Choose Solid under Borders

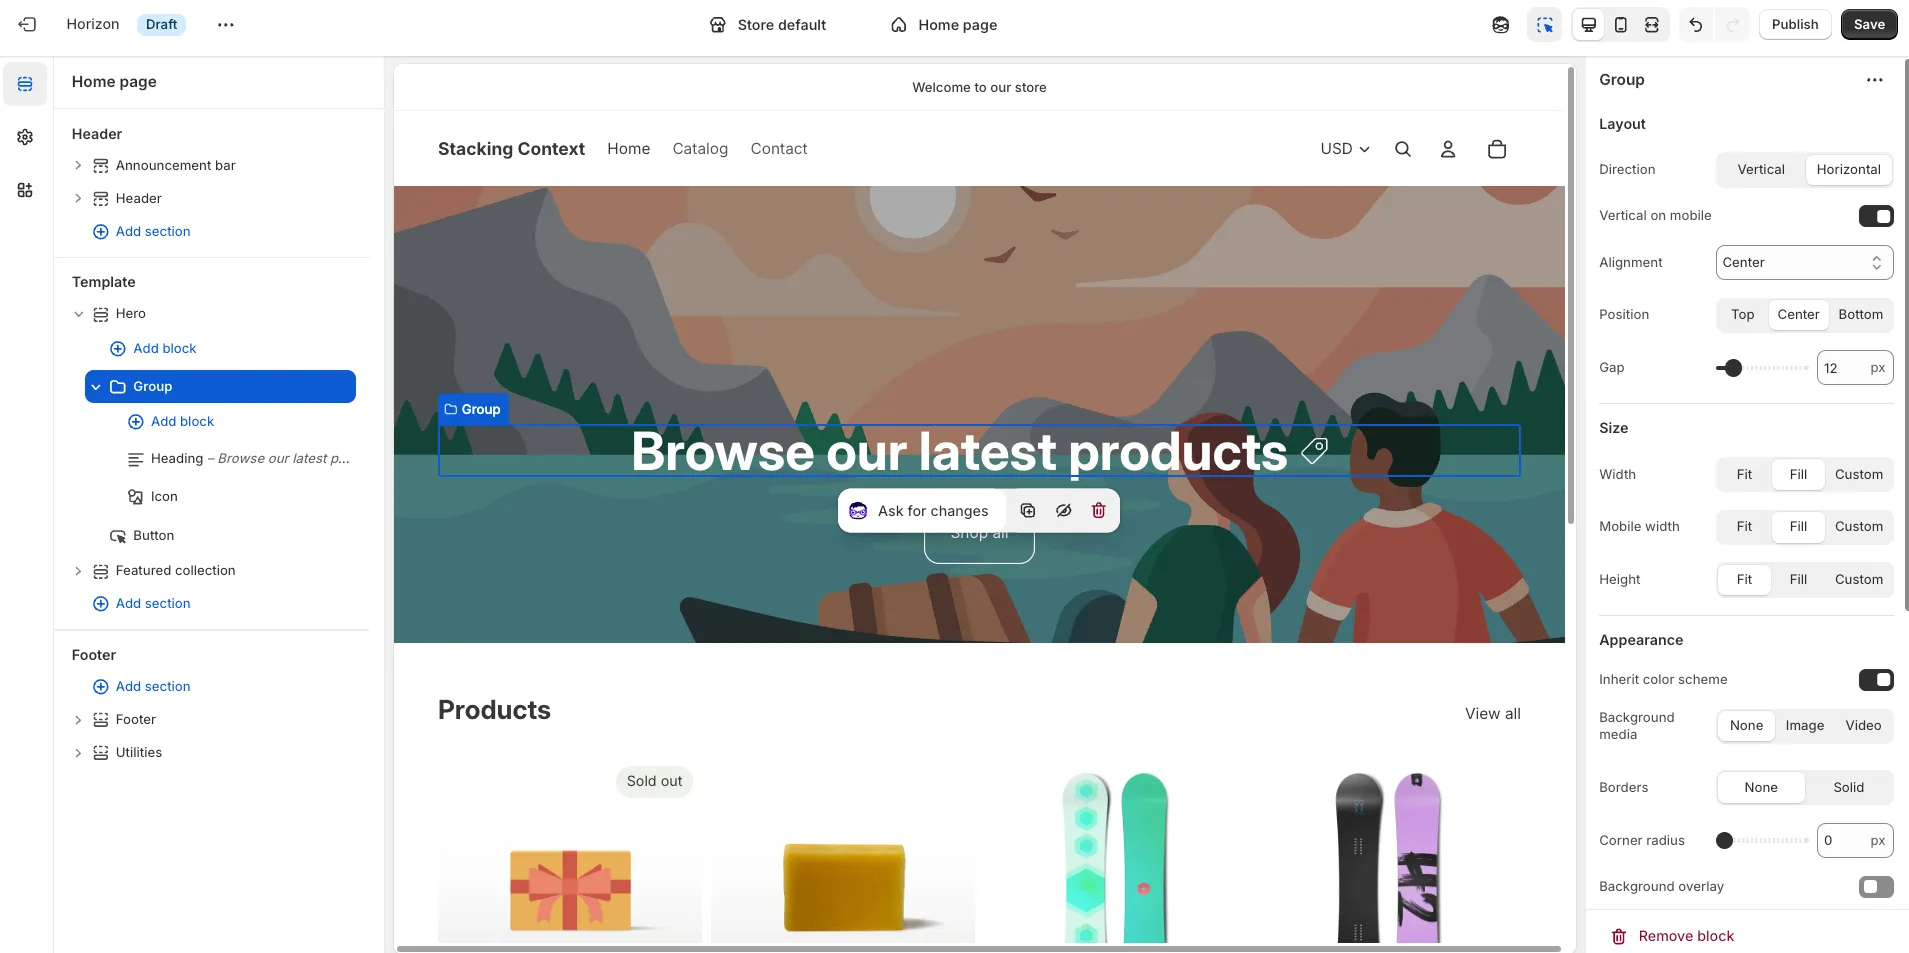click(1848, 788)
